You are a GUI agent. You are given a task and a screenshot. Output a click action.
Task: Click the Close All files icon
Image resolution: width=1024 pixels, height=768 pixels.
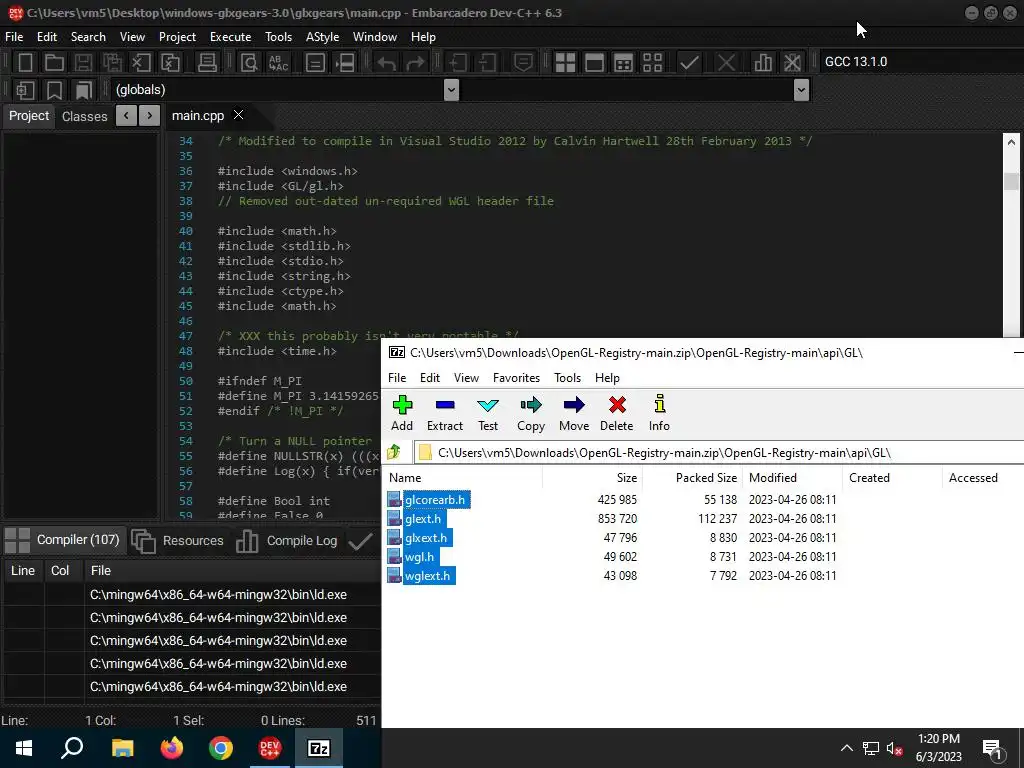click(x=170, y=63)
